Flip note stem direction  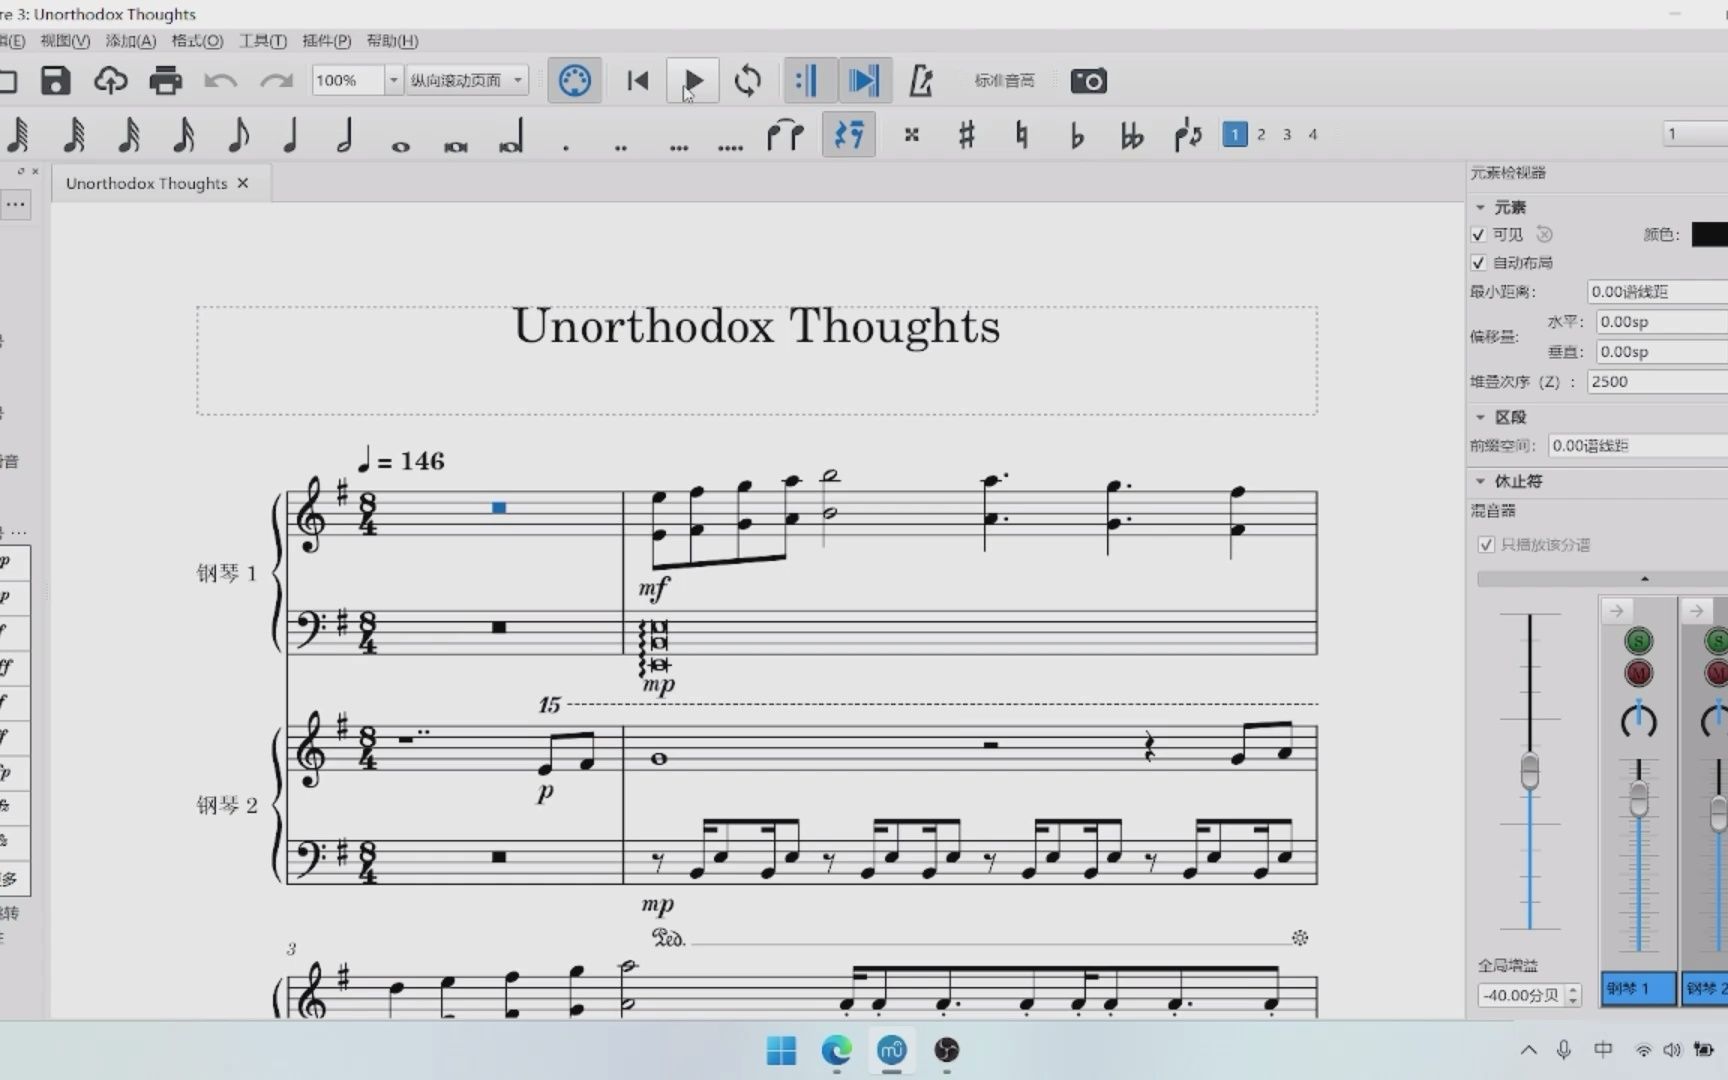tap(1187, 135)
